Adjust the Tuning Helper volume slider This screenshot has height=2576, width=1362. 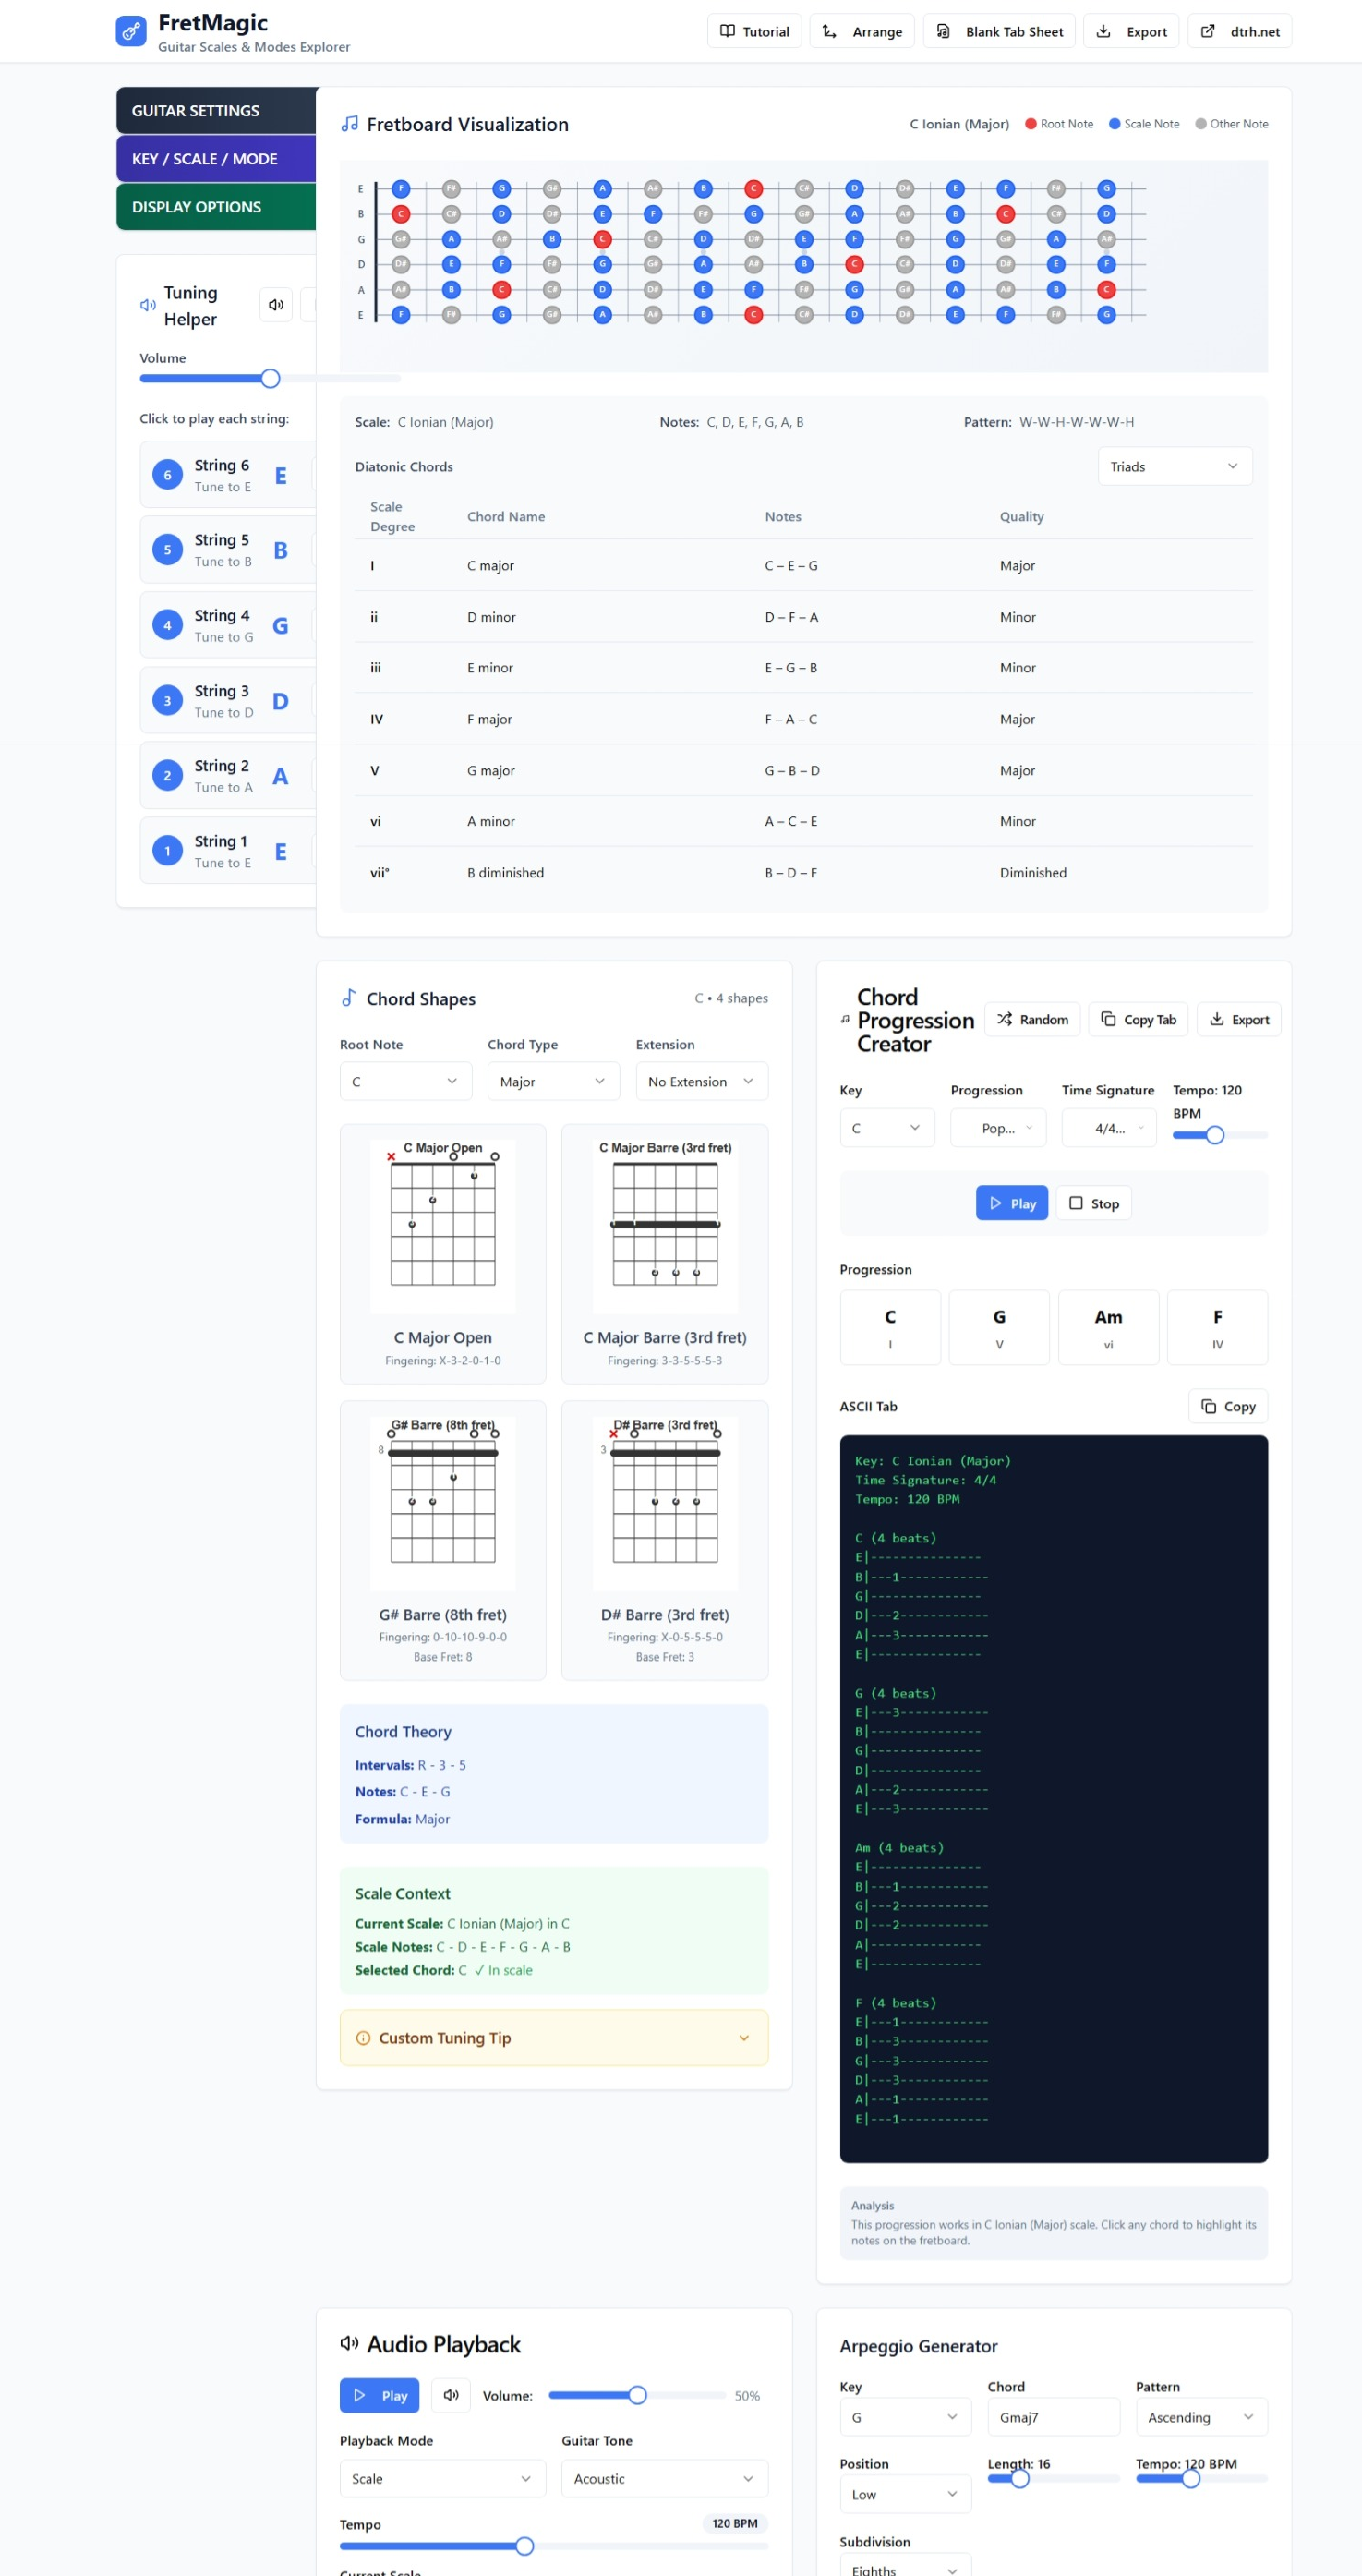[270, 379]
